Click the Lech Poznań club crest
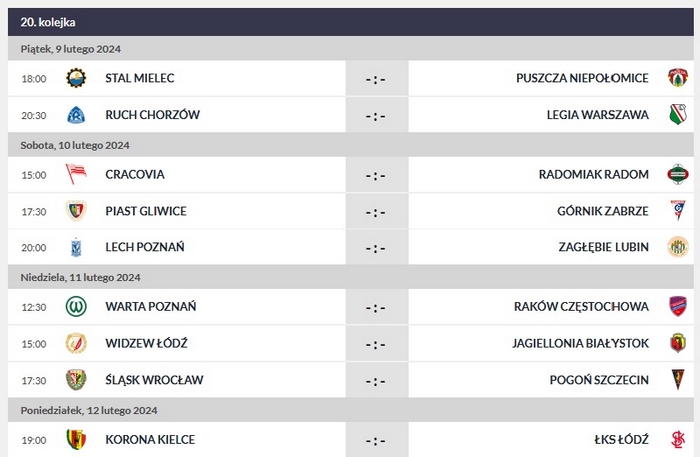The image size is (700, 457). click(x=75, y=247)
